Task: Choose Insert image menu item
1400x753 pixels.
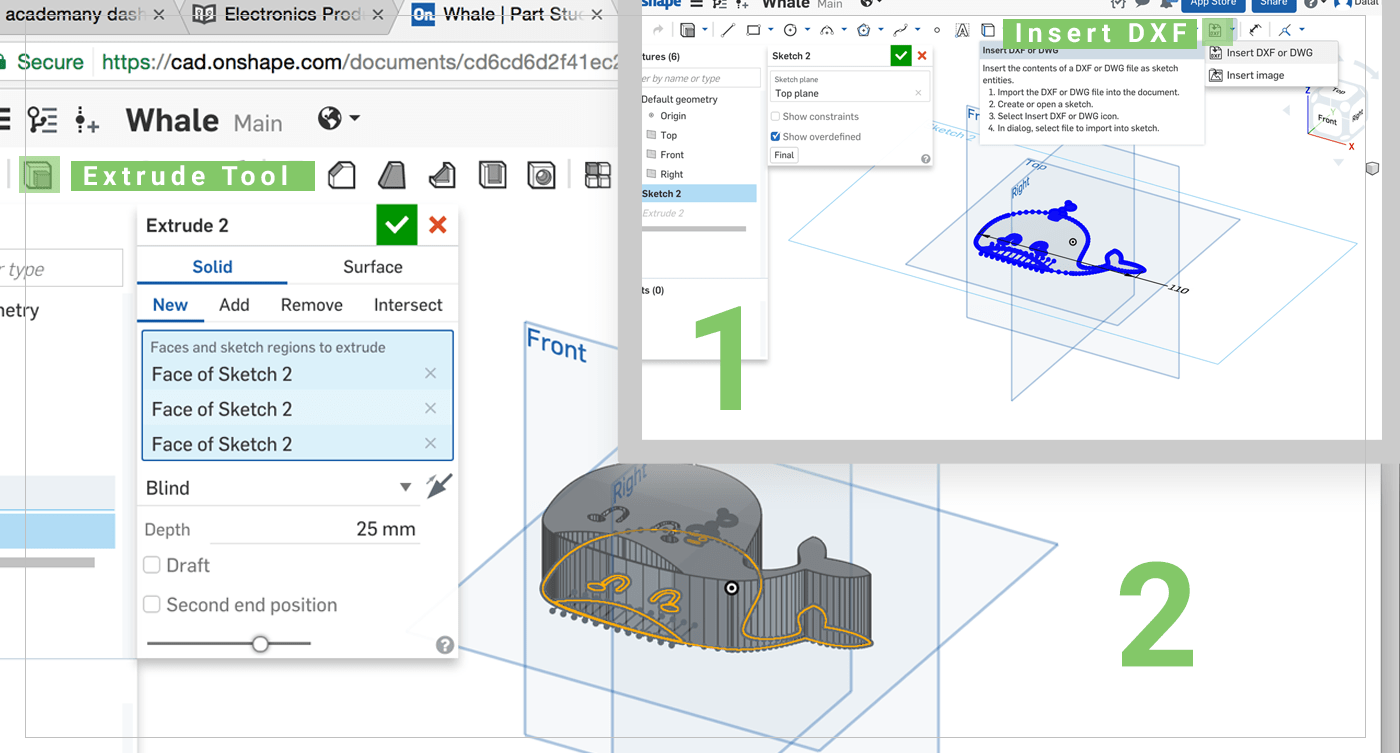Action: (x=1270, y=75)
